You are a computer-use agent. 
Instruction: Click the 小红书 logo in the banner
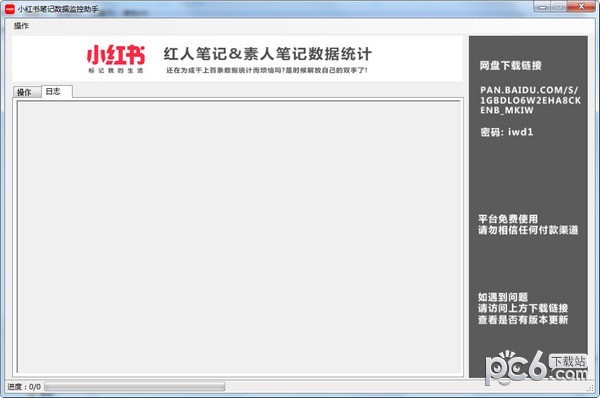(116, 59)
